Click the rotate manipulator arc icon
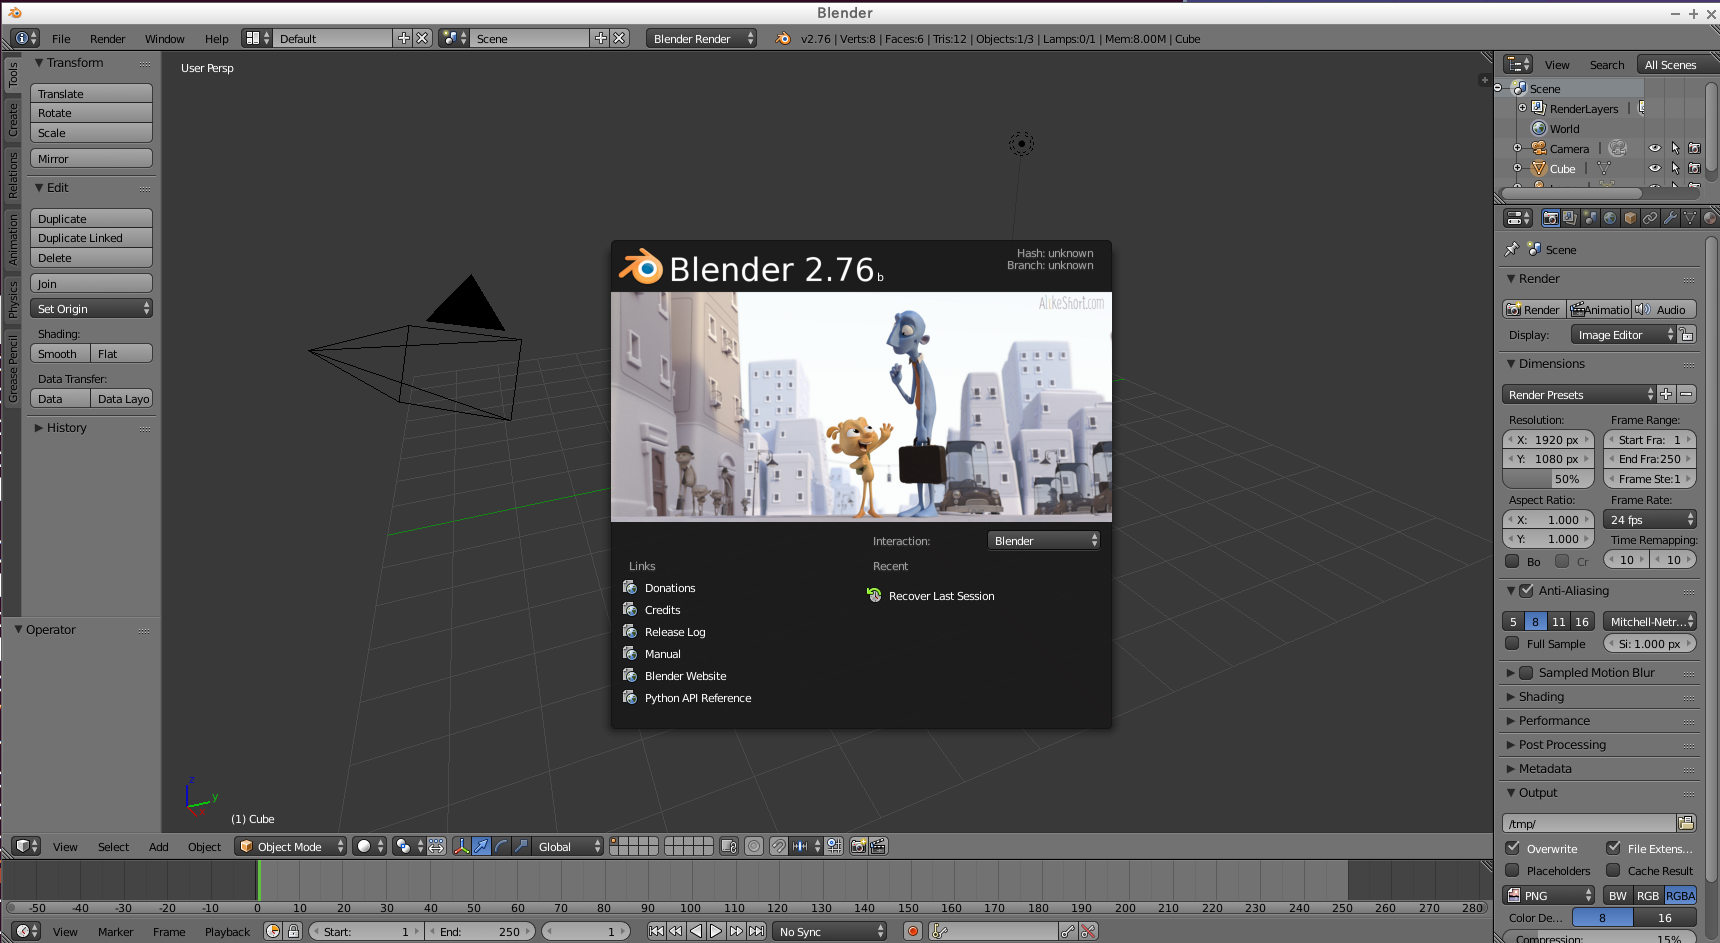The height and width of the screenshot is (943, 1720). [501, 846]
